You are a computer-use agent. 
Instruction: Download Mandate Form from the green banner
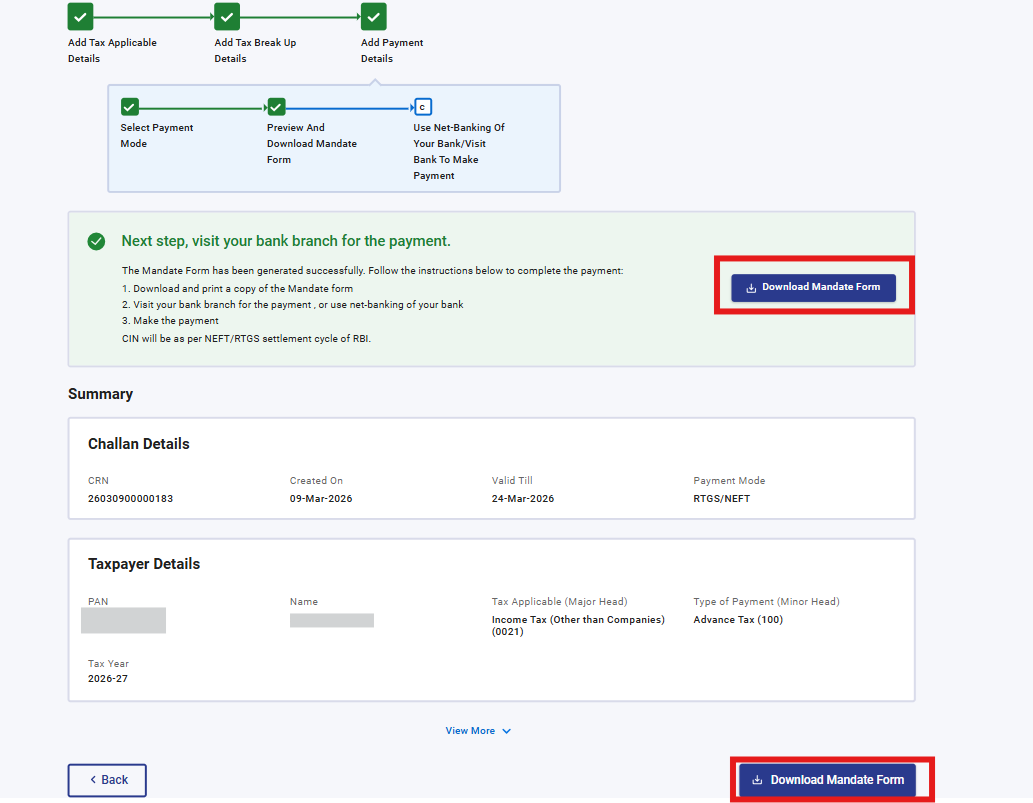[813, 287]
